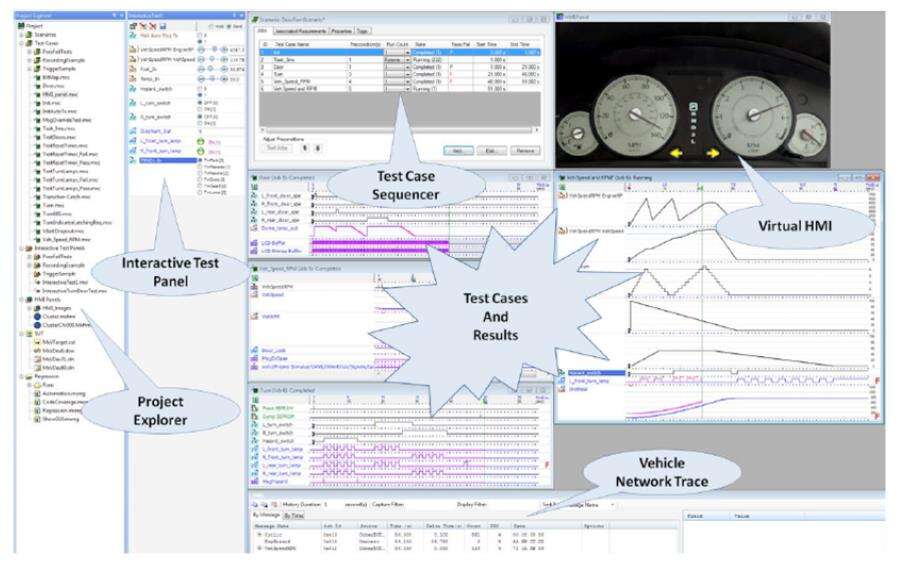Click the Fuel_In signal icon
The height and width of the screenshot is (570, 899).
point(133,71)
